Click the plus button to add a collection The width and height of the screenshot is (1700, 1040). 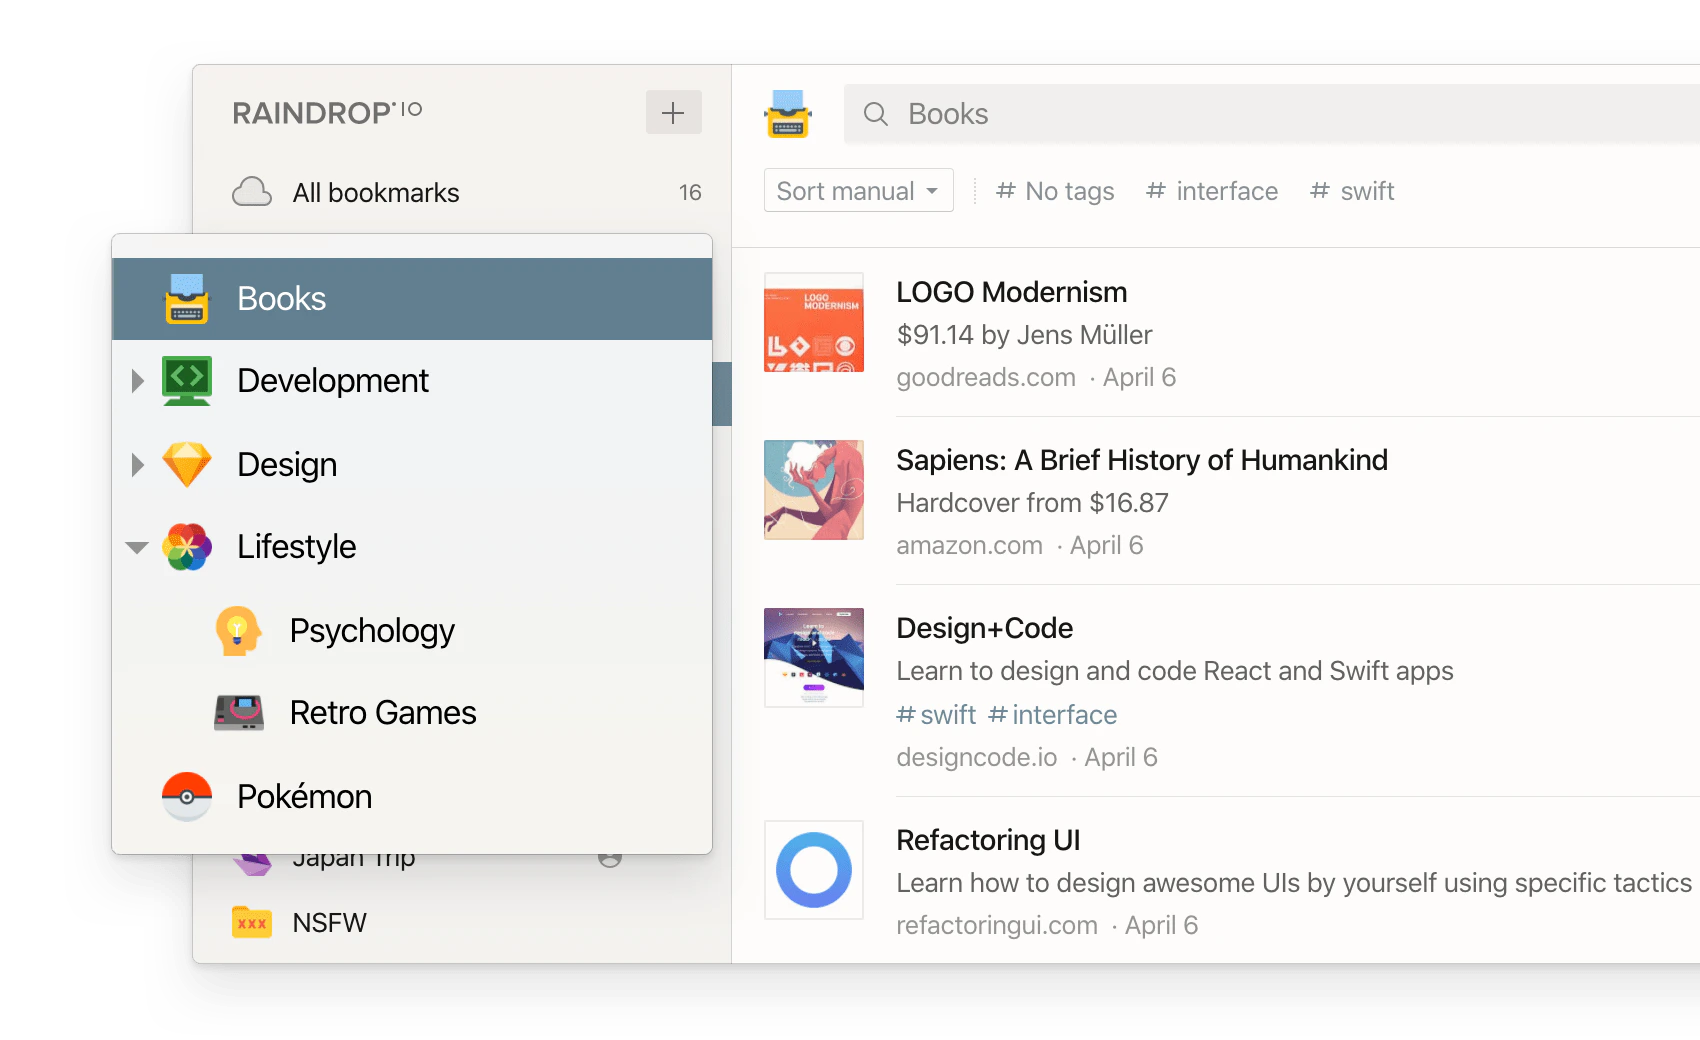pyautogui.click(x=673, y=112)
